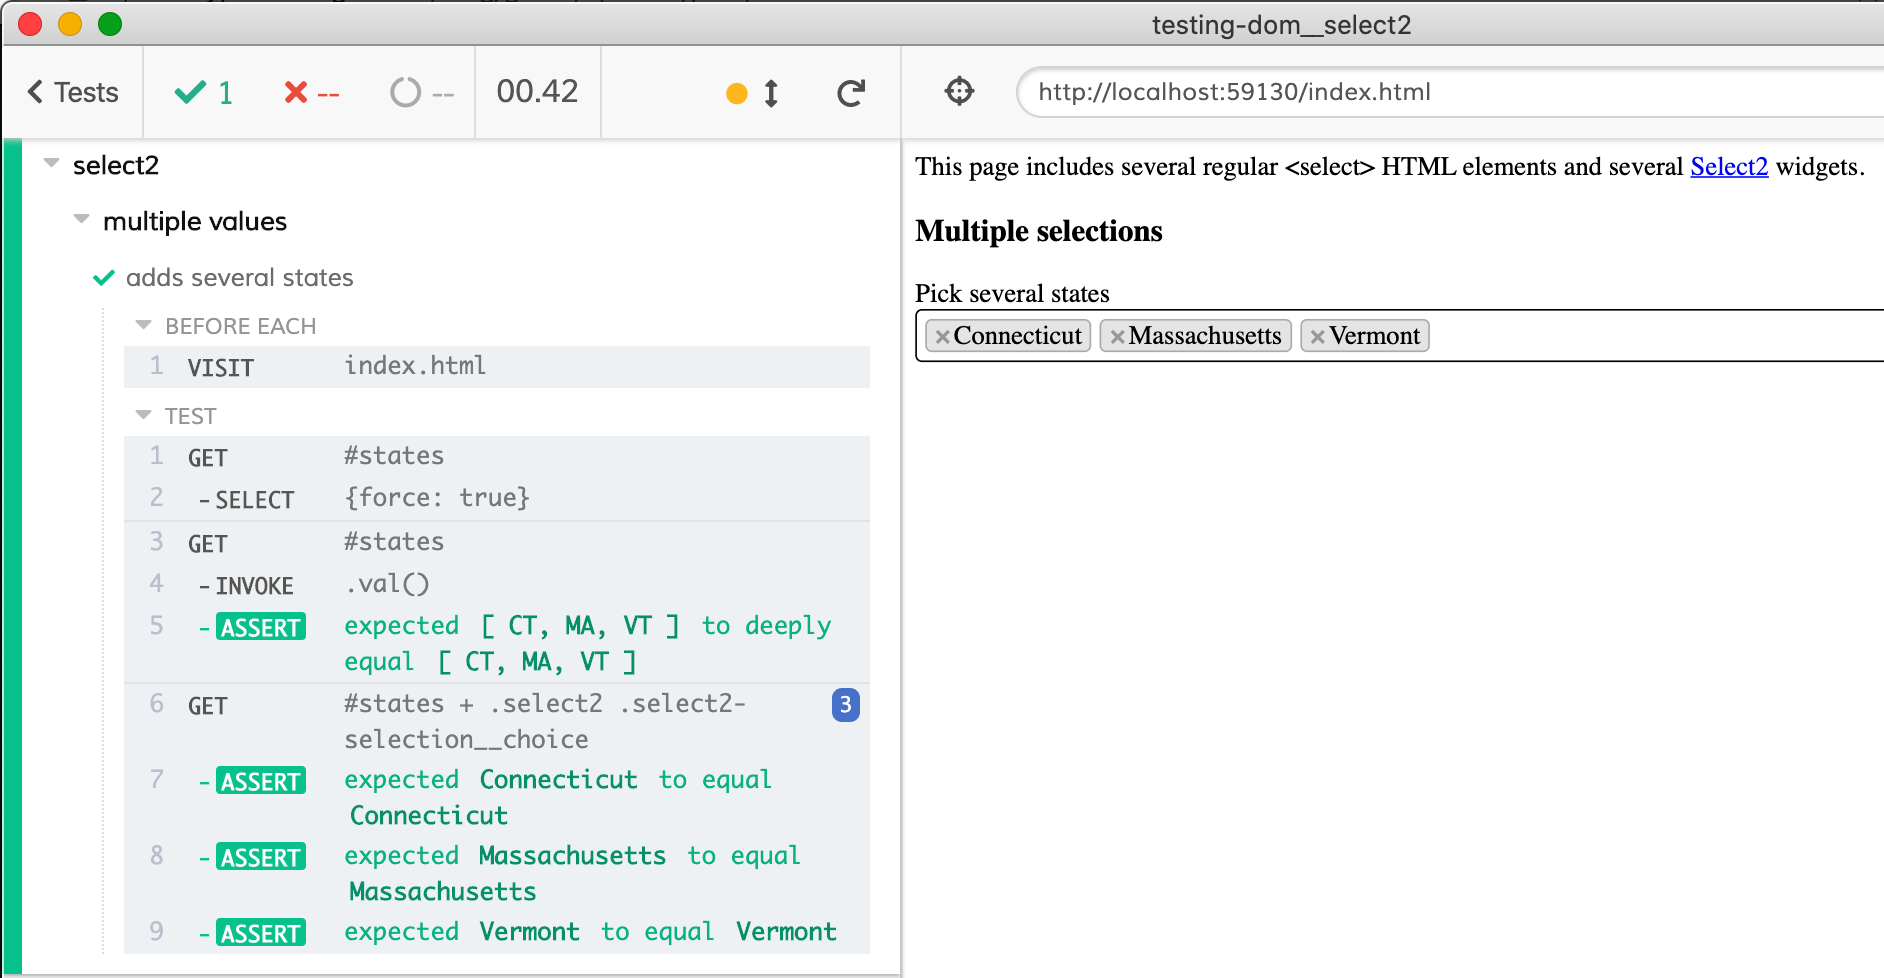This screenshot has width=1884, height=978.
Task: Collapse the BEFORE EACH section
Action: pyautogui.click(x=143, y=325)
